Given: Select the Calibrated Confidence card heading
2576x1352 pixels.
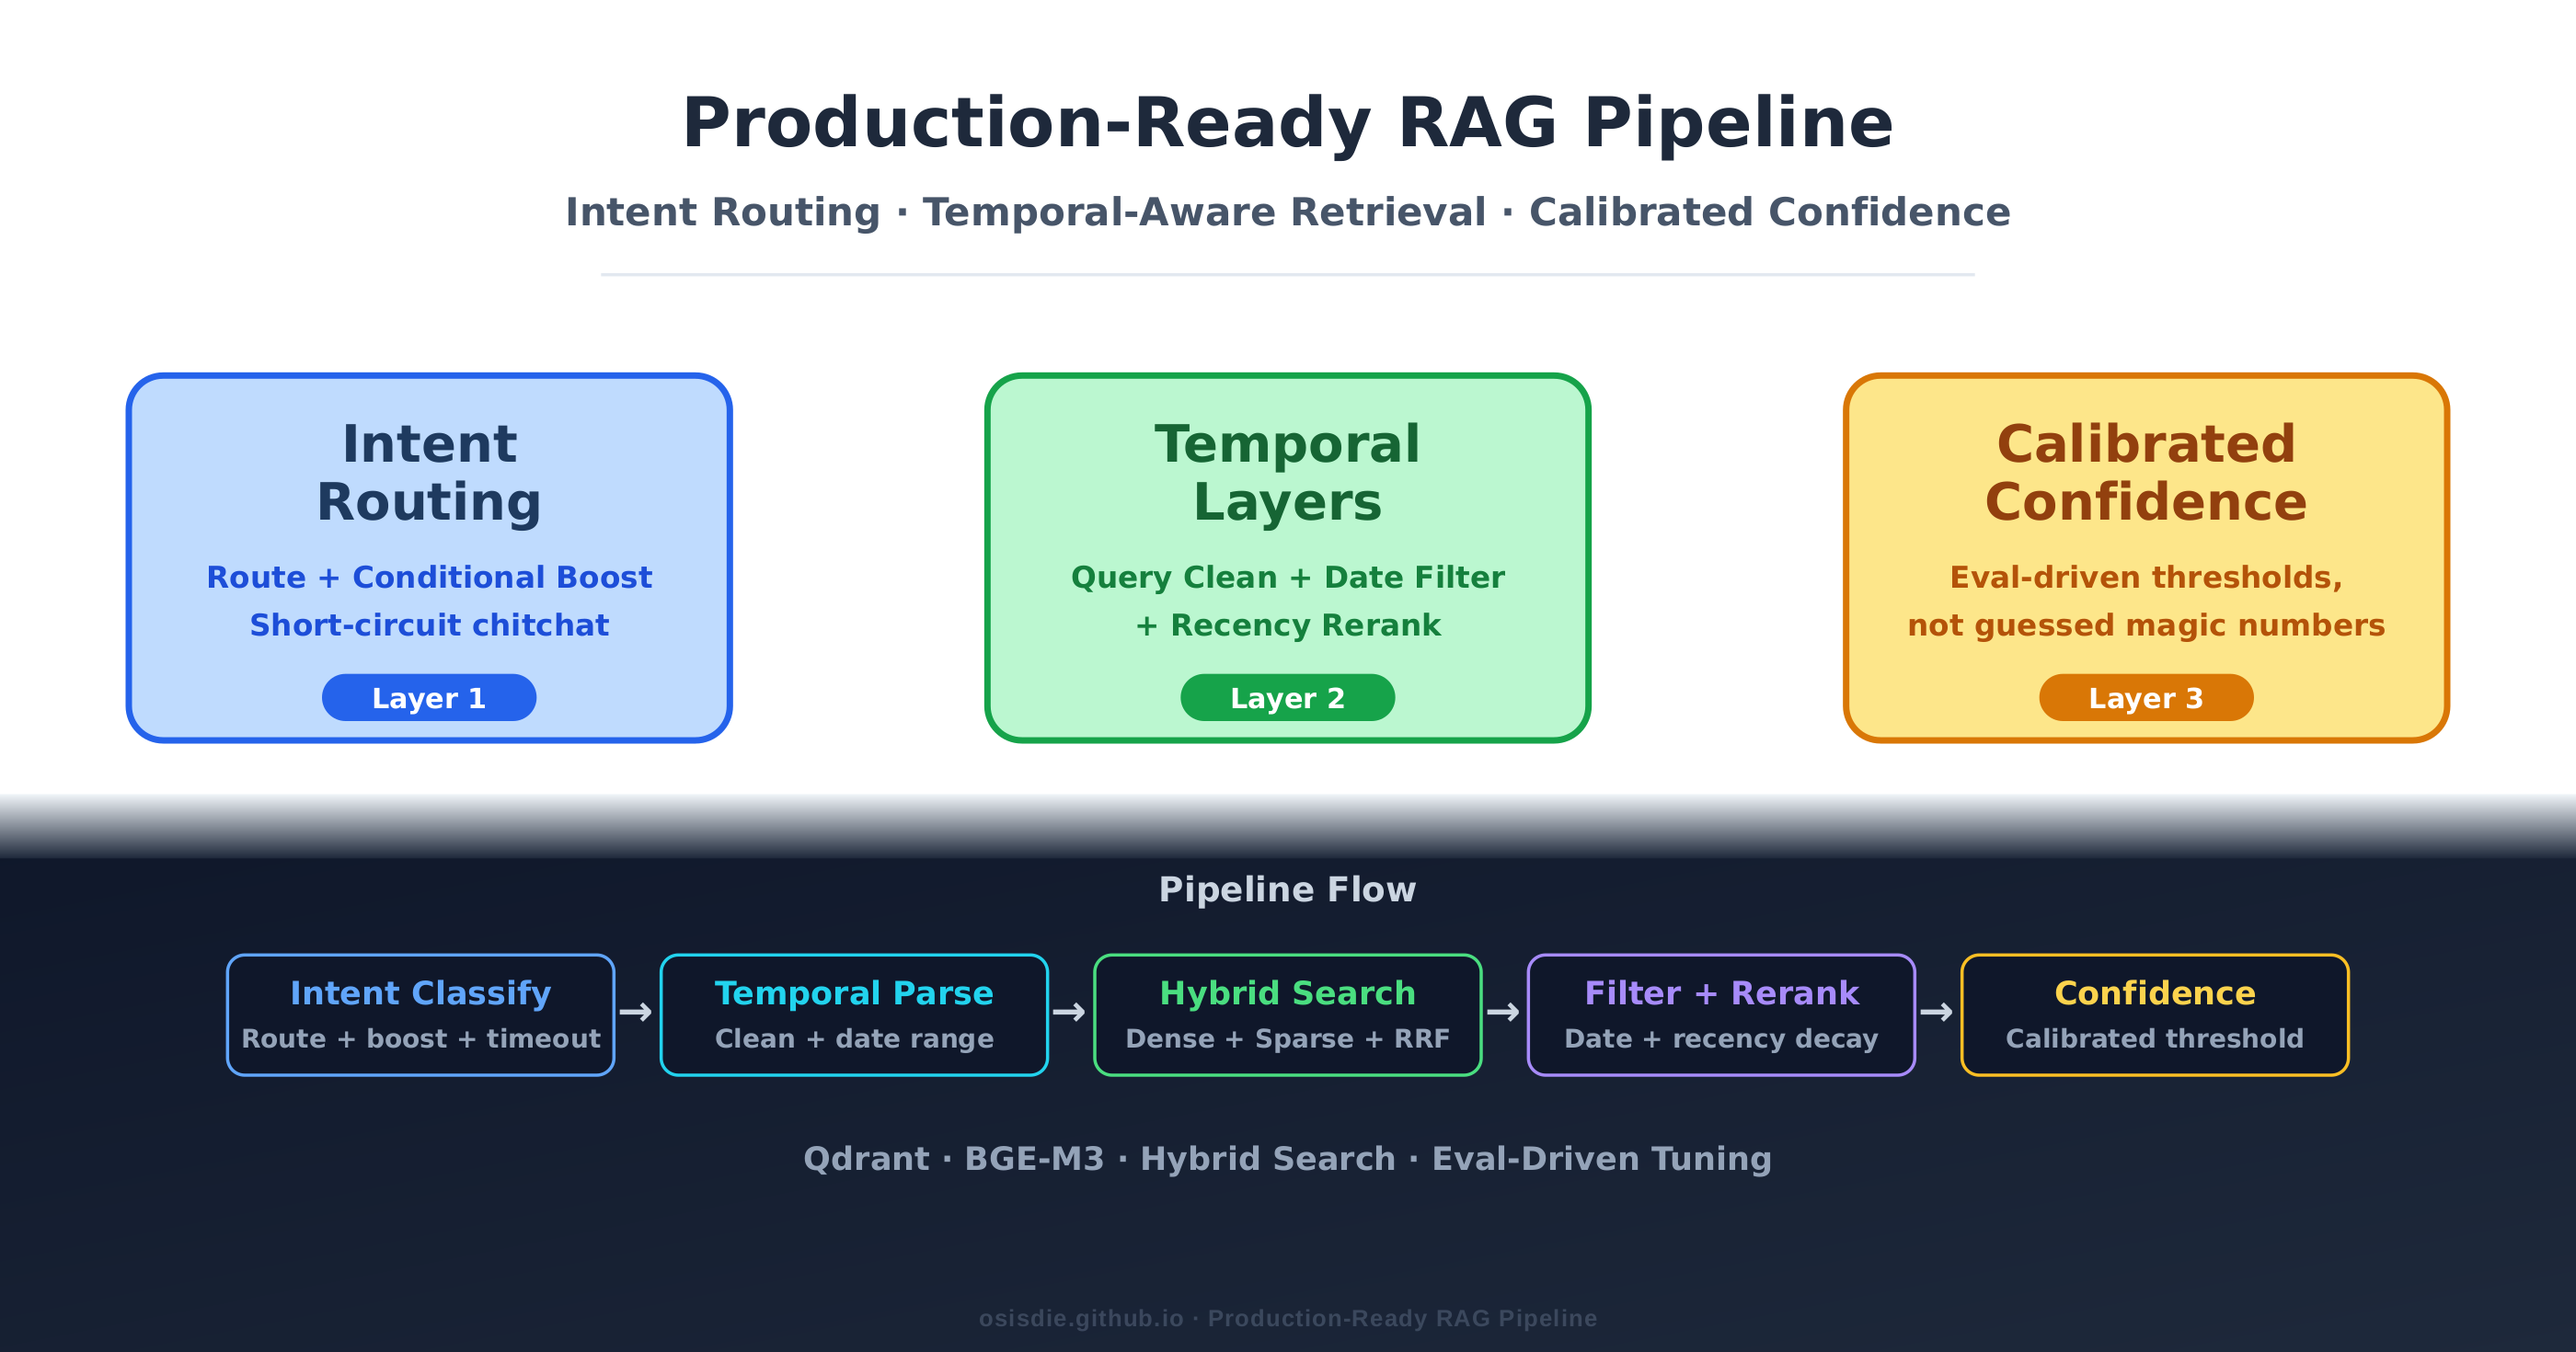Looking at the screenshot, I should 2146,472.
